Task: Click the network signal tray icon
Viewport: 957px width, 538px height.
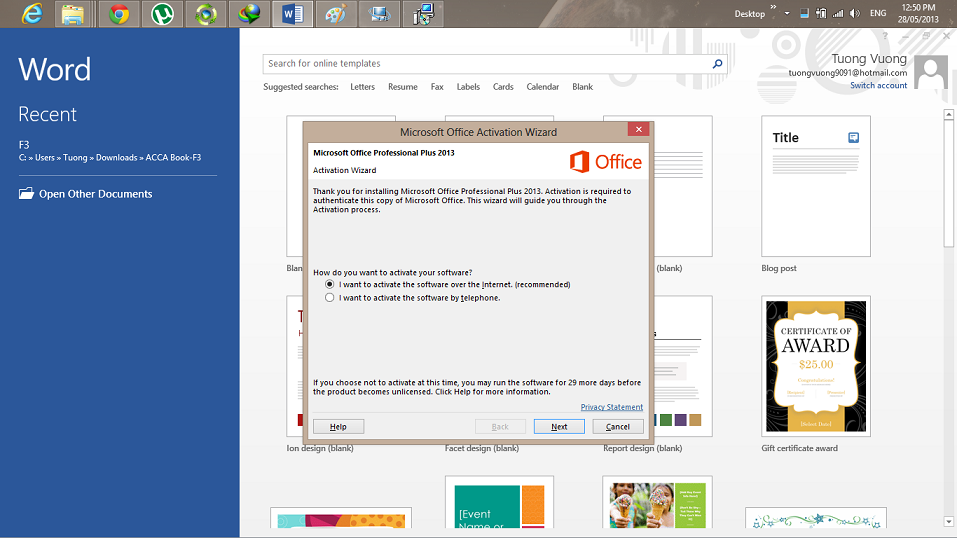Action: pos(838,13)
